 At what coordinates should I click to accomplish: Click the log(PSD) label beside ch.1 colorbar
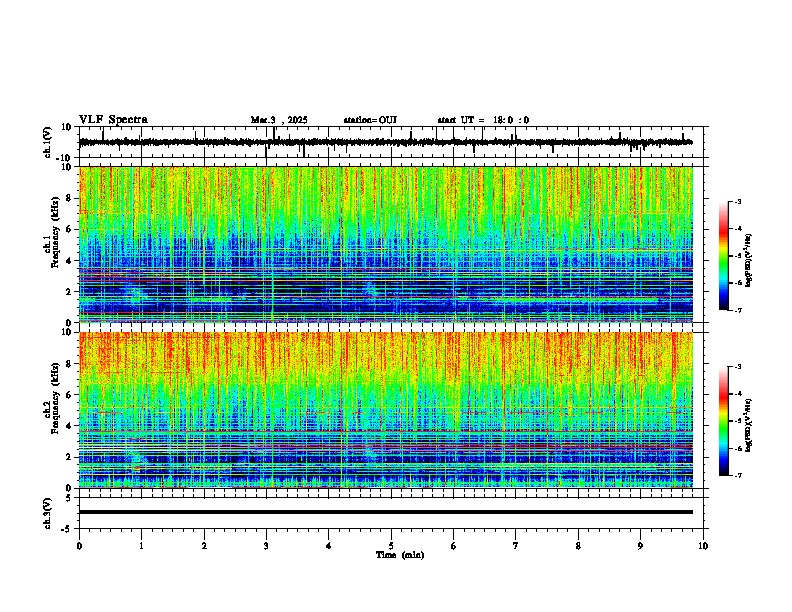(749, 261)
